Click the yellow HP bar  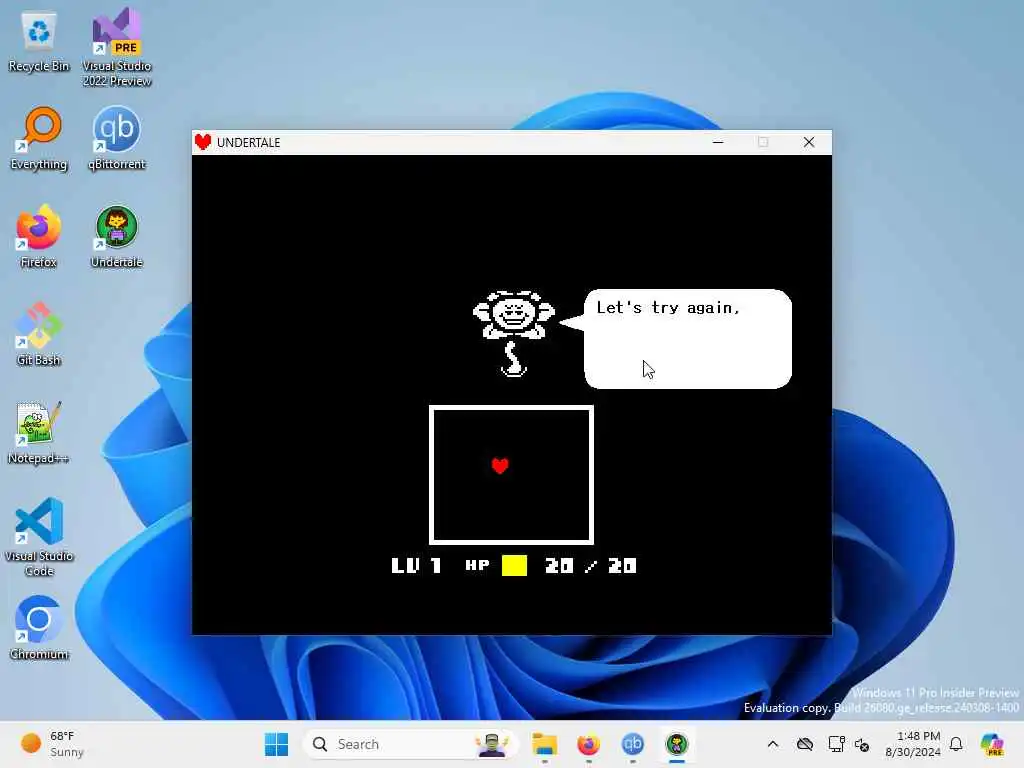(515, 566)
